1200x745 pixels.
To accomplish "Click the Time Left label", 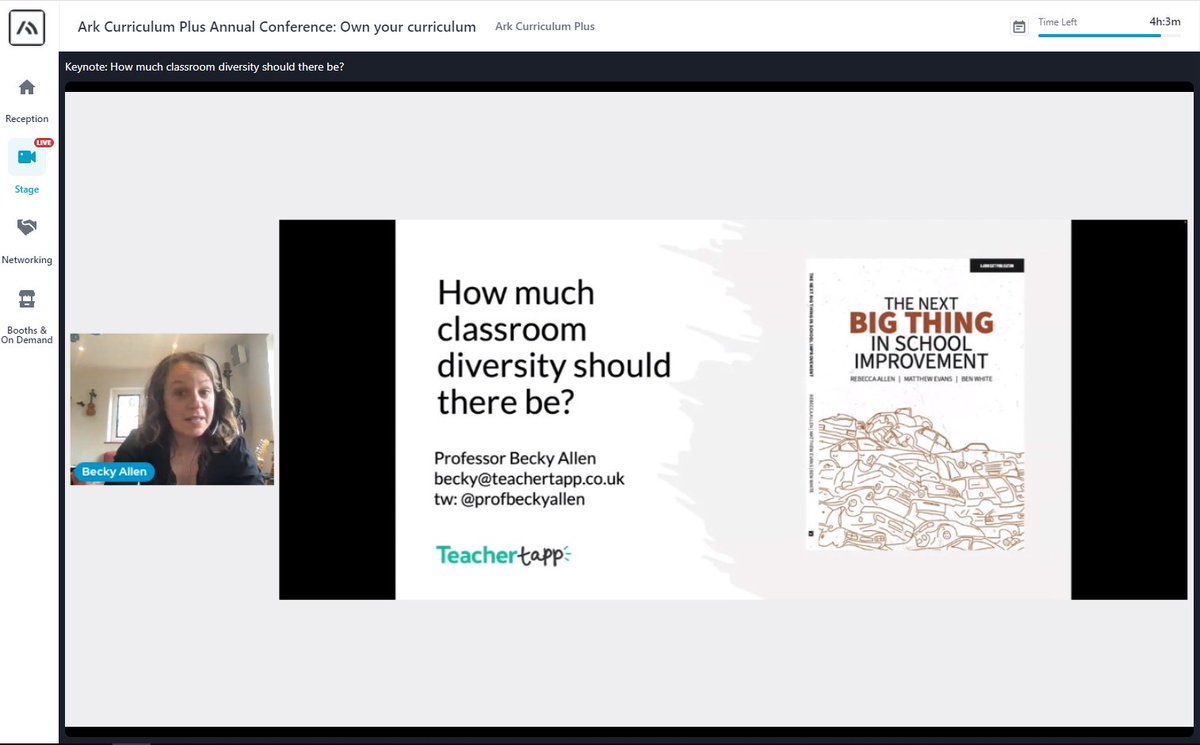I will coord(1058,22).
